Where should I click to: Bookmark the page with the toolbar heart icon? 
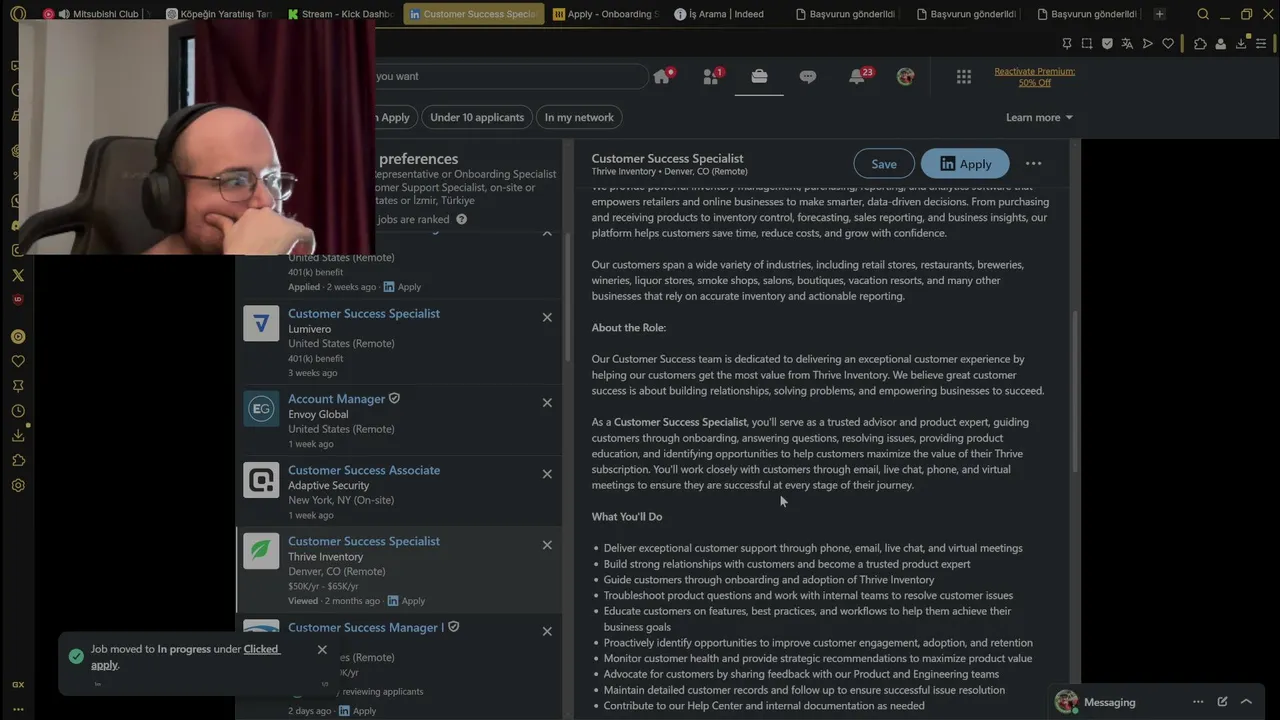tap(1167, 44)
